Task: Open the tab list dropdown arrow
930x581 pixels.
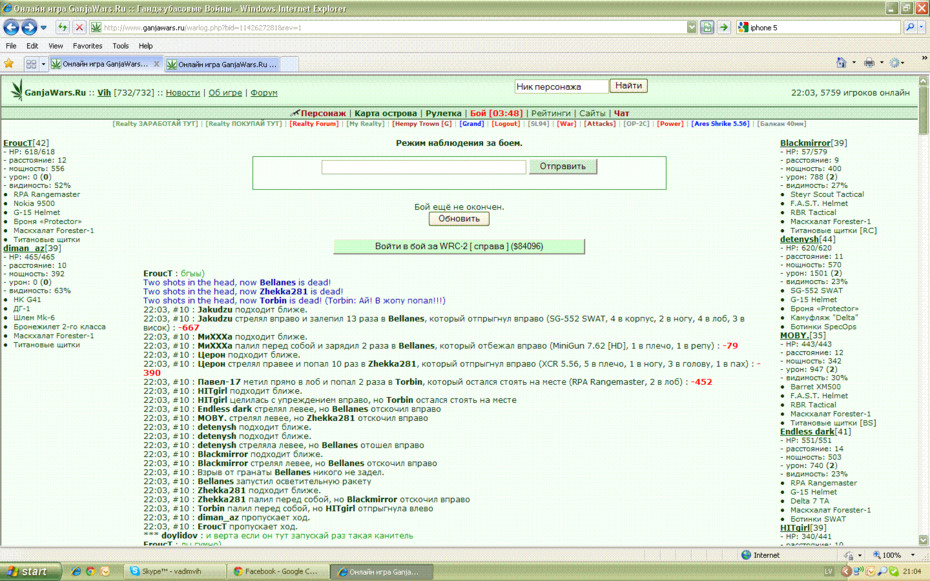Action: click(43, 64)
